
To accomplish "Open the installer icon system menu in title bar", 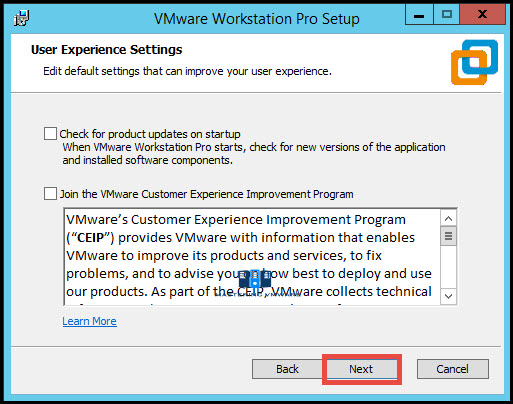I will 22,18.
